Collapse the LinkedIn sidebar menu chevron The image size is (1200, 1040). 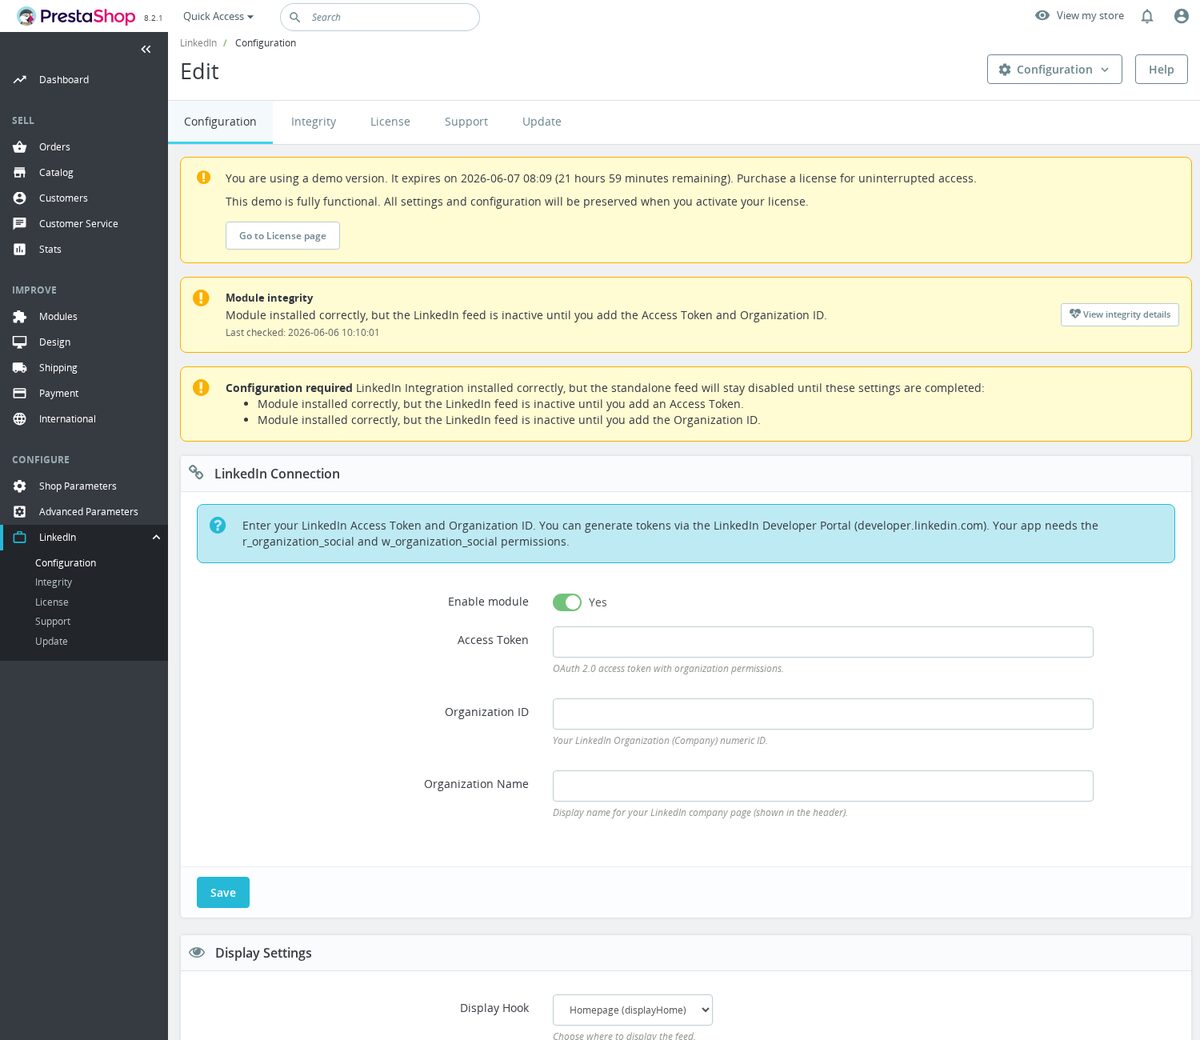point(156,538)
